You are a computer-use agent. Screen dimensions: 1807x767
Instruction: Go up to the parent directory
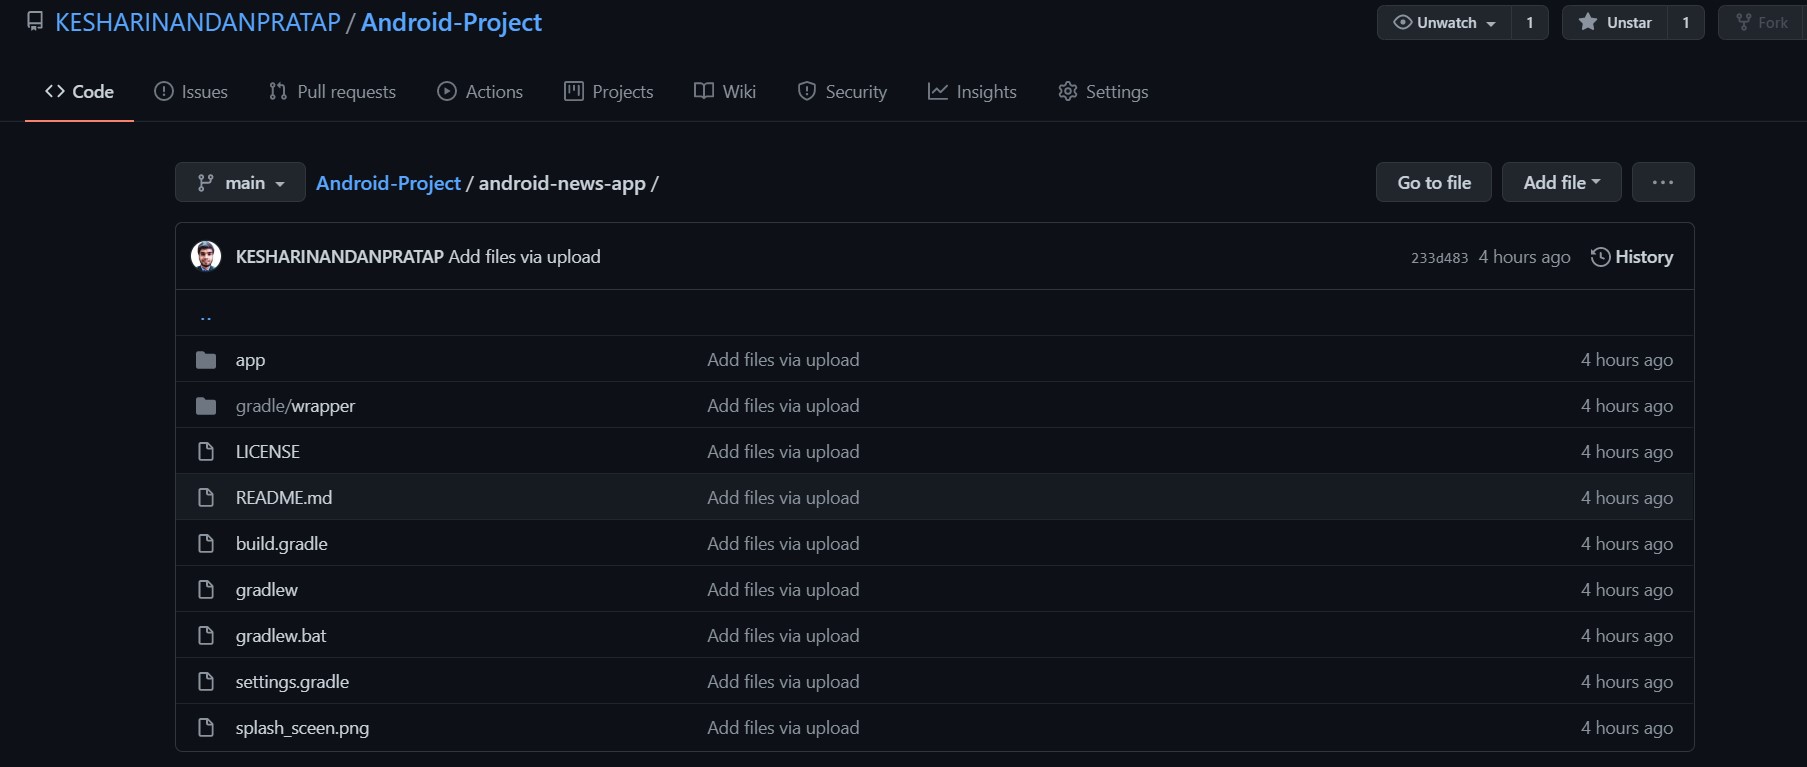click(x=206, y=316)
